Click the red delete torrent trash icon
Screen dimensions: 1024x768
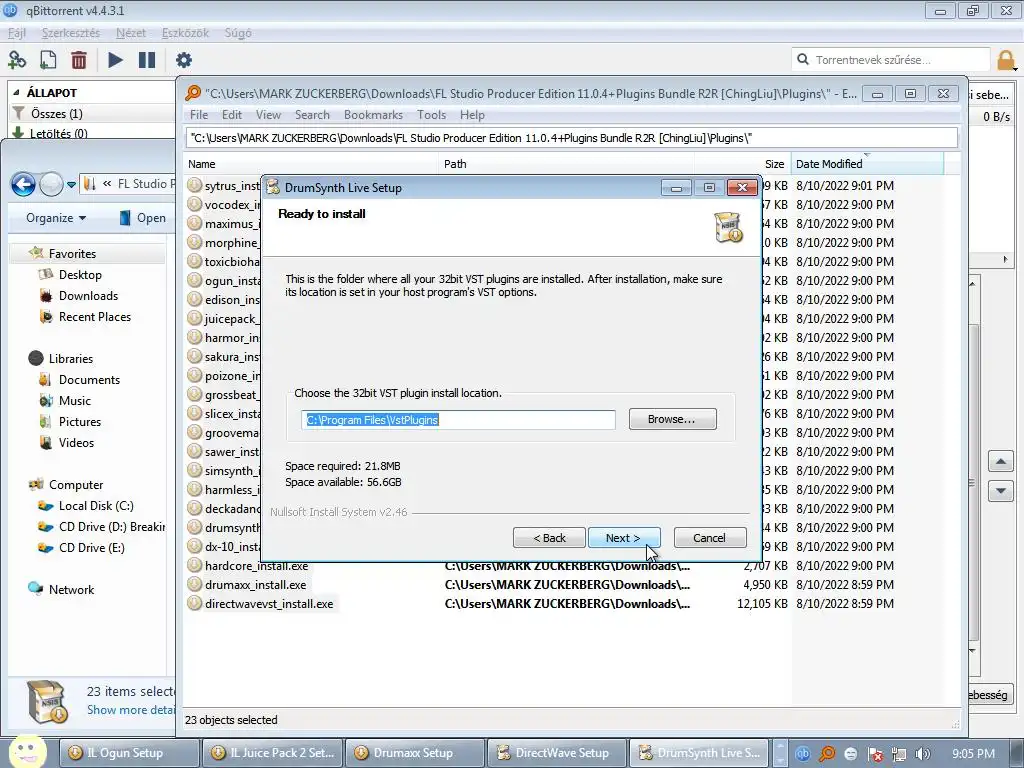(79, 60)
